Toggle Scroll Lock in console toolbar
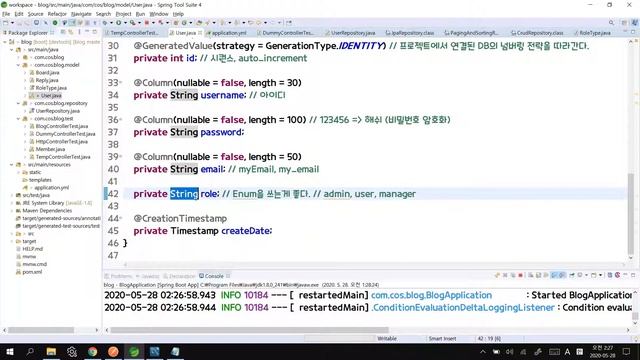The image size is (640, 360). point(538,276)
